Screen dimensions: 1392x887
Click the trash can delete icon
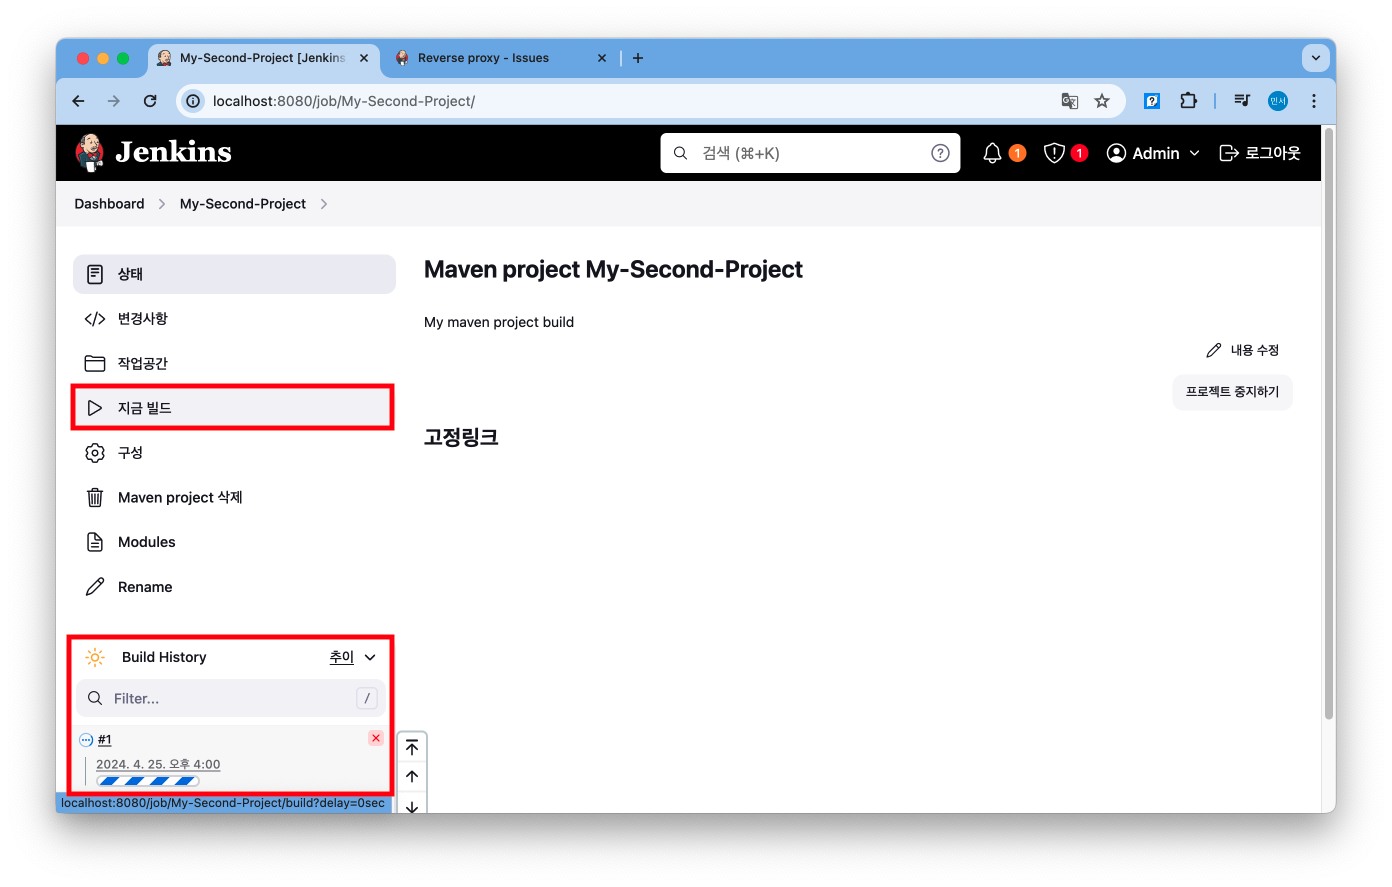pyautogui.click(x=95, y=497)
